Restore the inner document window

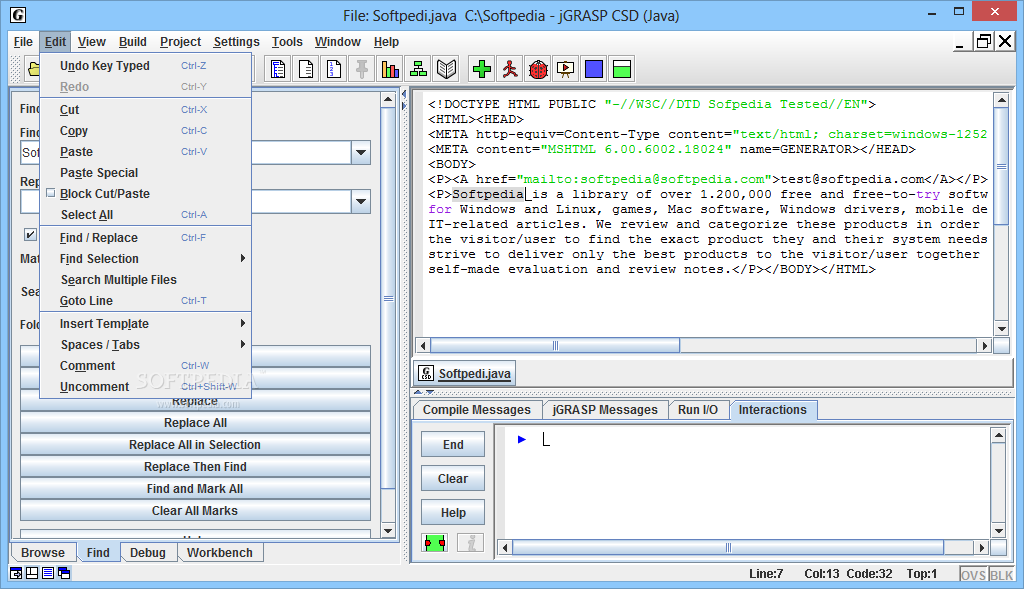click(983, 42)
